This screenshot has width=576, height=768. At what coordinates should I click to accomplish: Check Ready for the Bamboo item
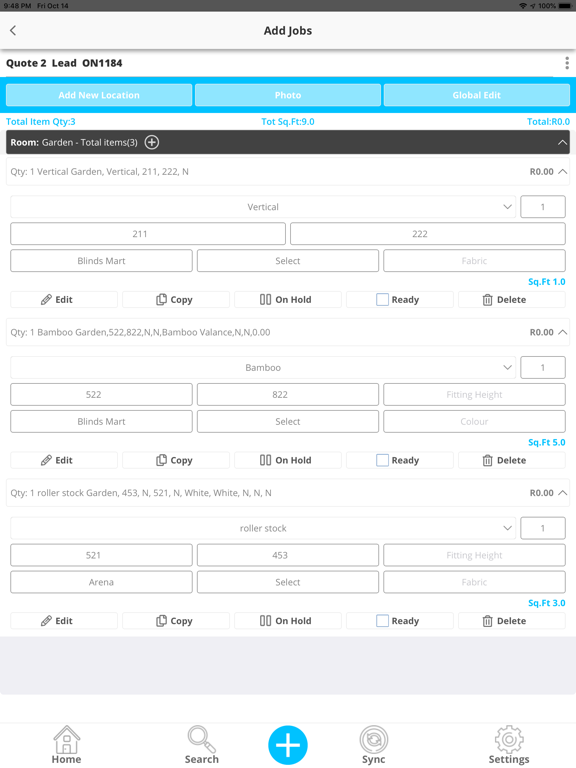coord(383,460)
